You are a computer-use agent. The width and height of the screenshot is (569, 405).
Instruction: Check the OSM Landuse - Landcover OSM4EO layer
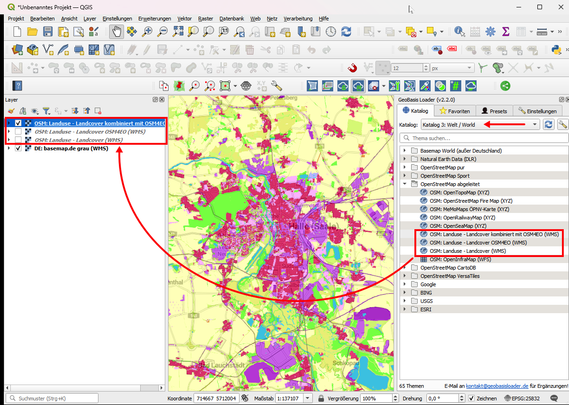click(x=18, y=132)
